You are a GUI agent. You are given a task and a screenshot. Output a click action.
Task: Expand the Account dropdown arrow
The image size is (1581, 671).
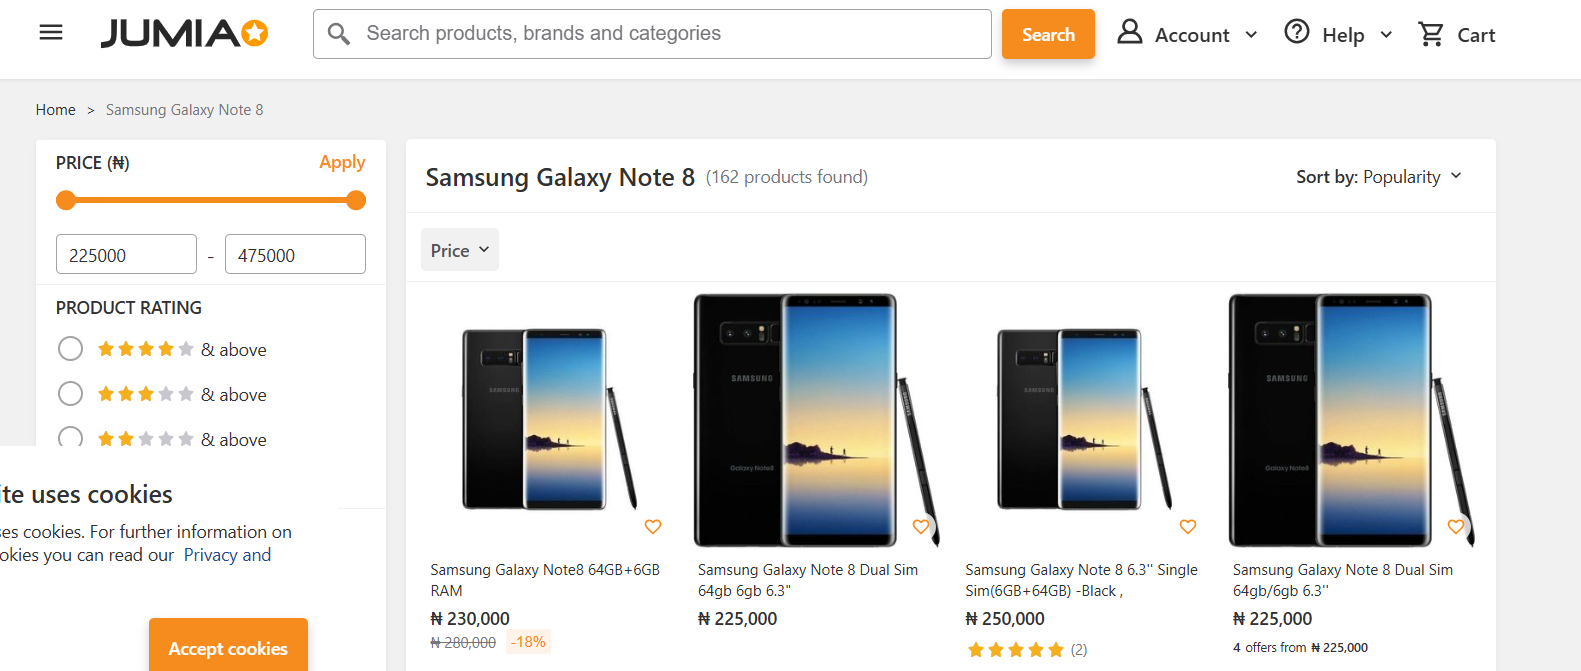1251,35
